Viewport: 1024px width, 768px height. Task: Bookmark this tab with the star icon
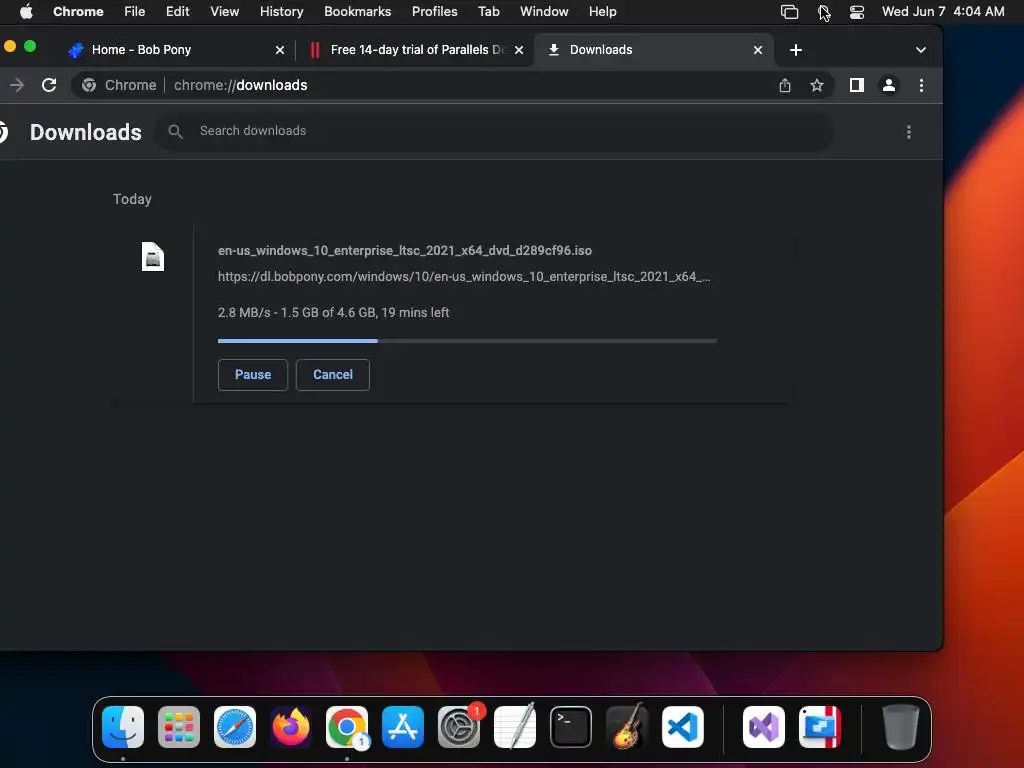point(816,85)
